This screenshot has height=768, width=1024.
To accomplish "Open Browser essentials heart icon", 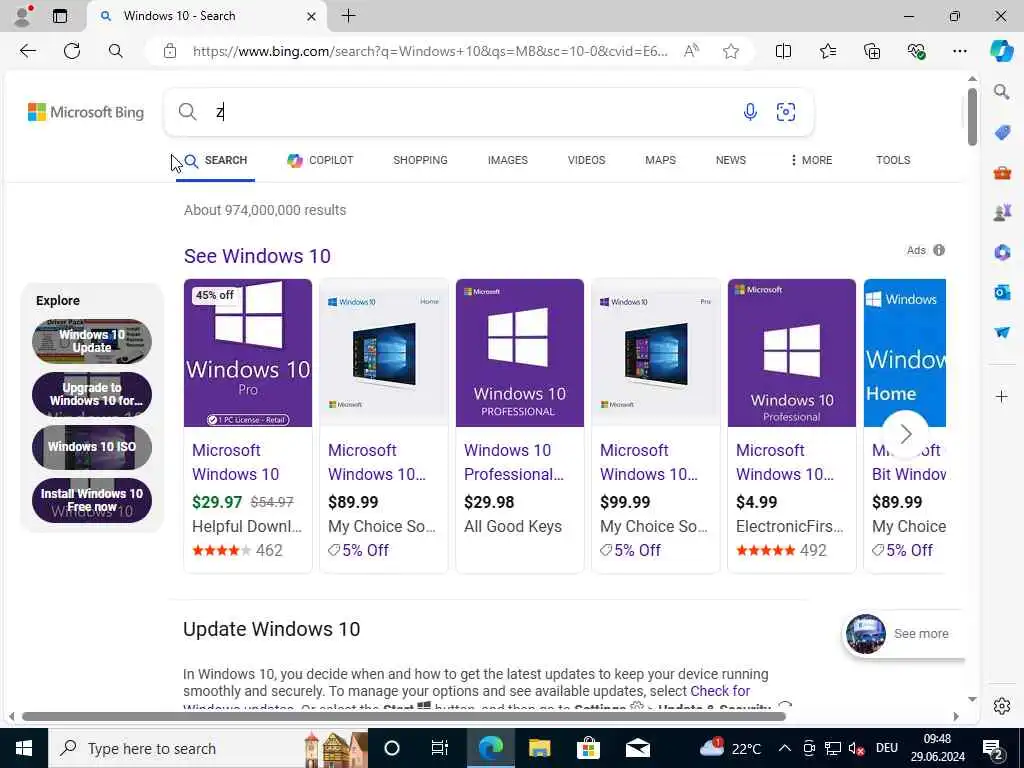I will (916, 51).
